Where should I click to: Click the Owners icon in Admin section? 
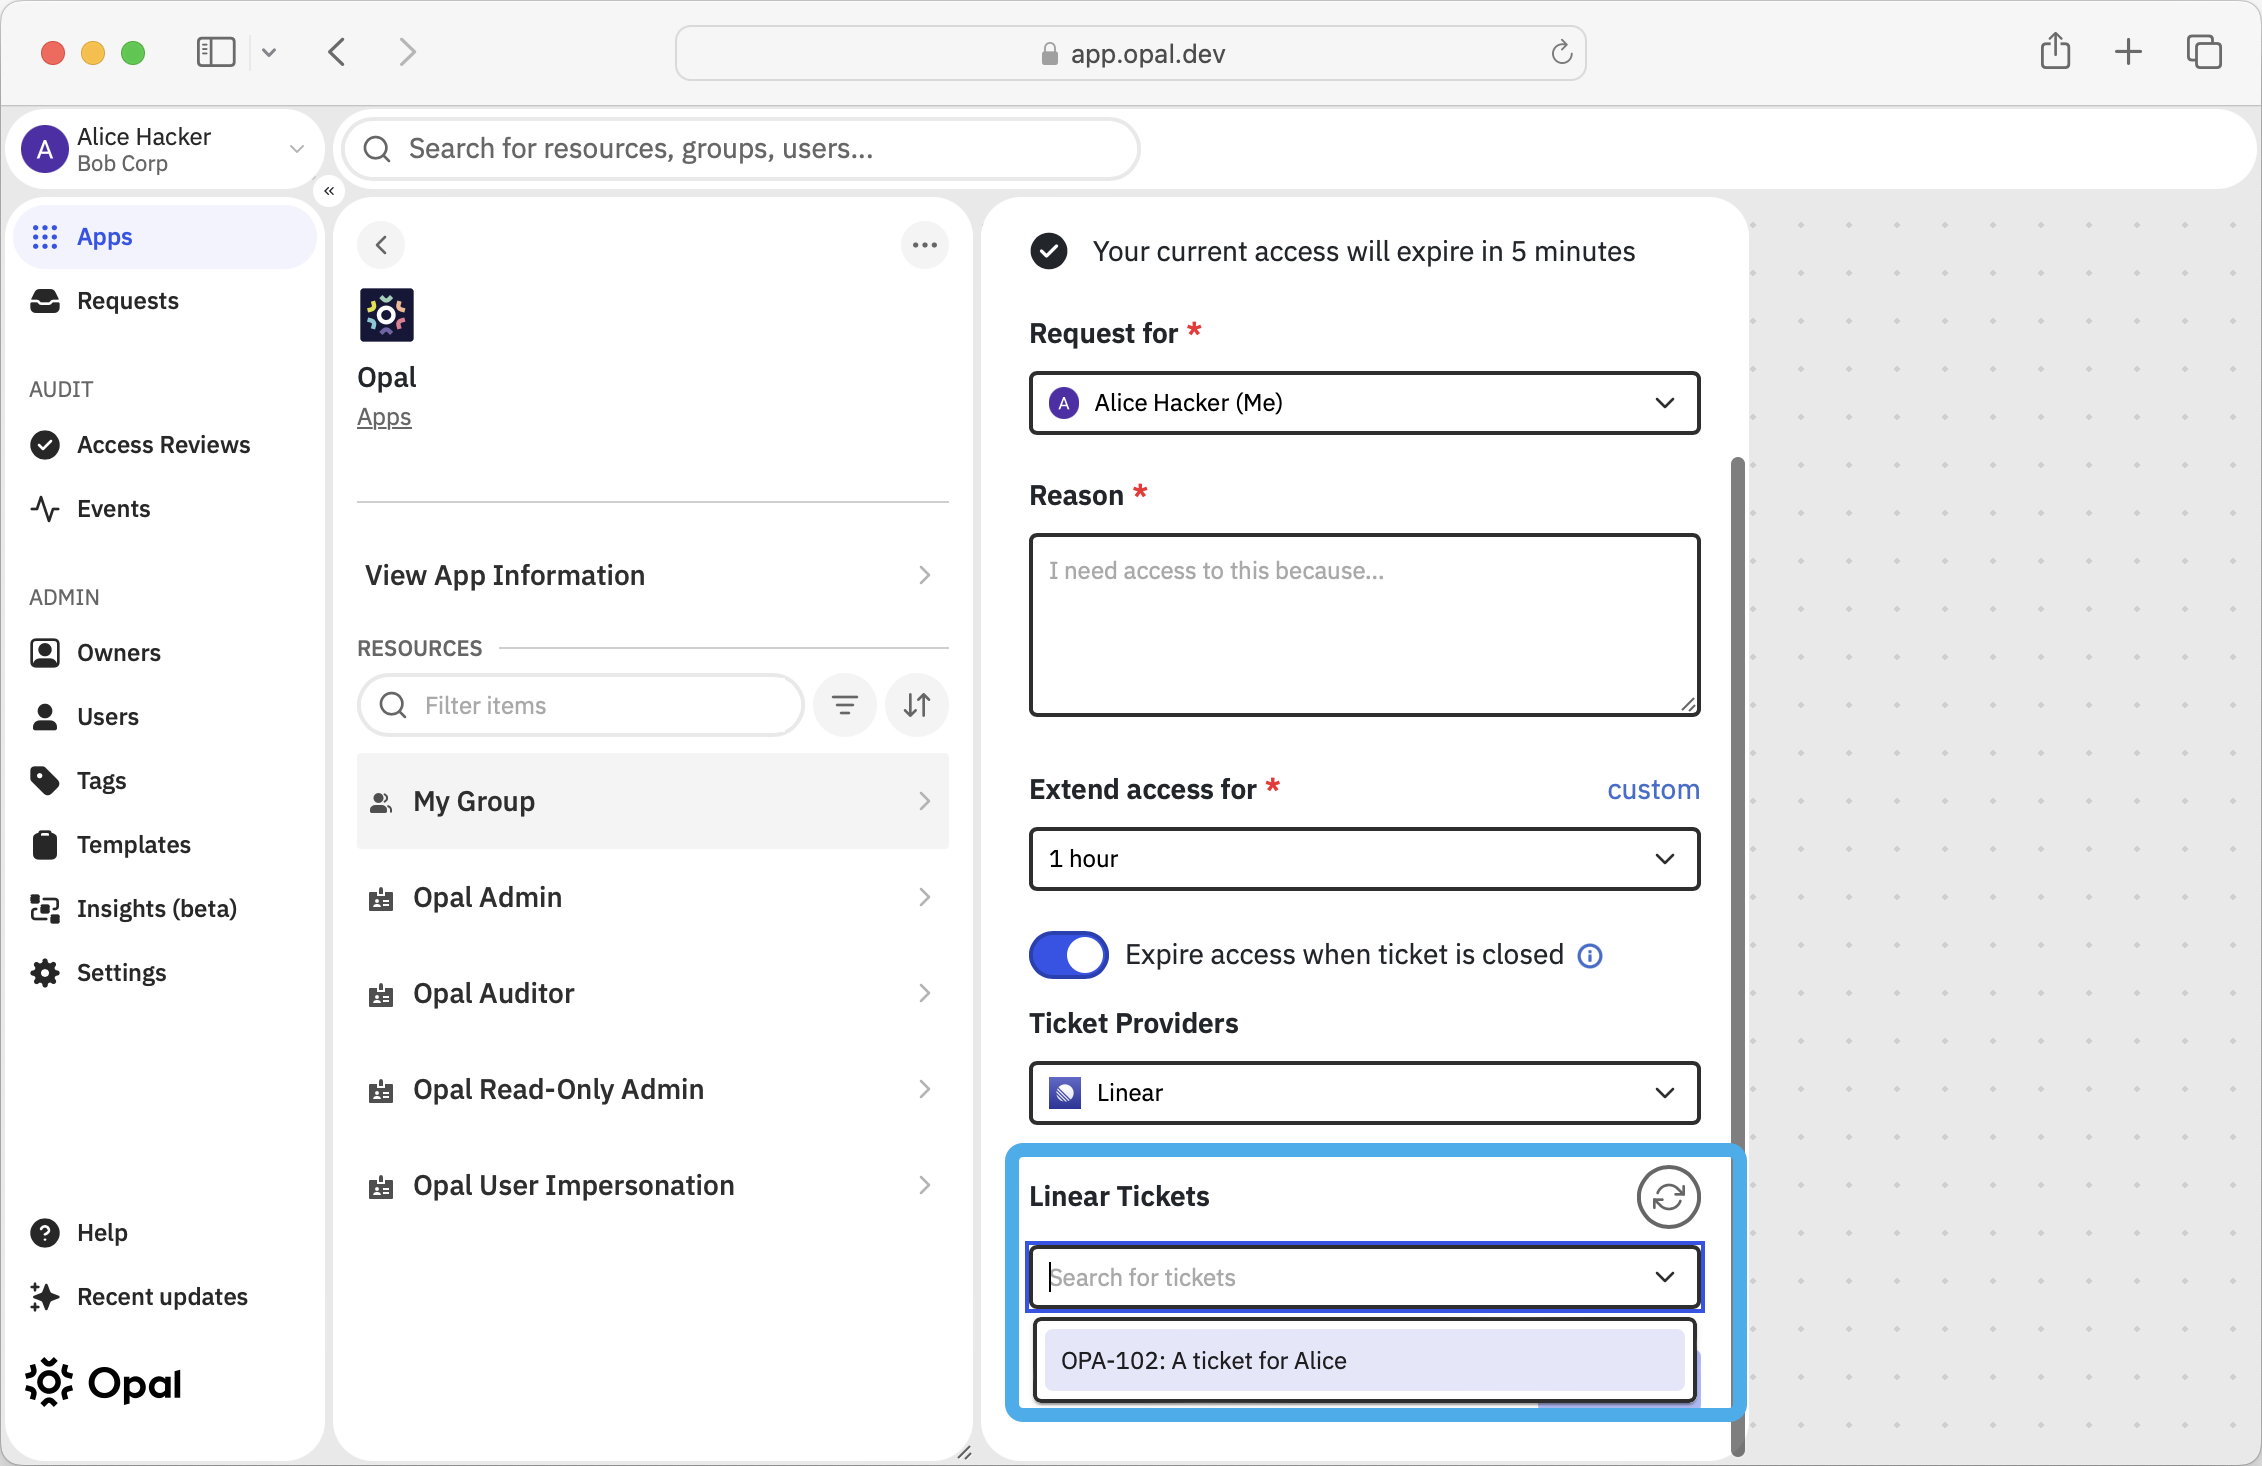point(45,653)
